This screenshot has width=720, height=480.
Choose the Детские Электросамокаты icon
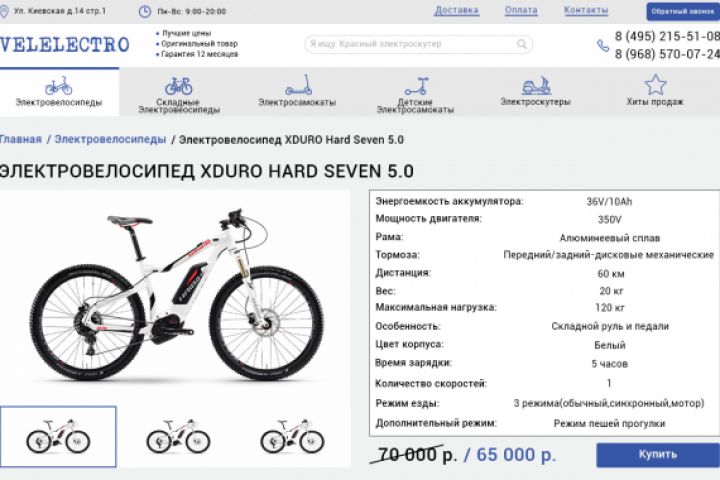416,86
